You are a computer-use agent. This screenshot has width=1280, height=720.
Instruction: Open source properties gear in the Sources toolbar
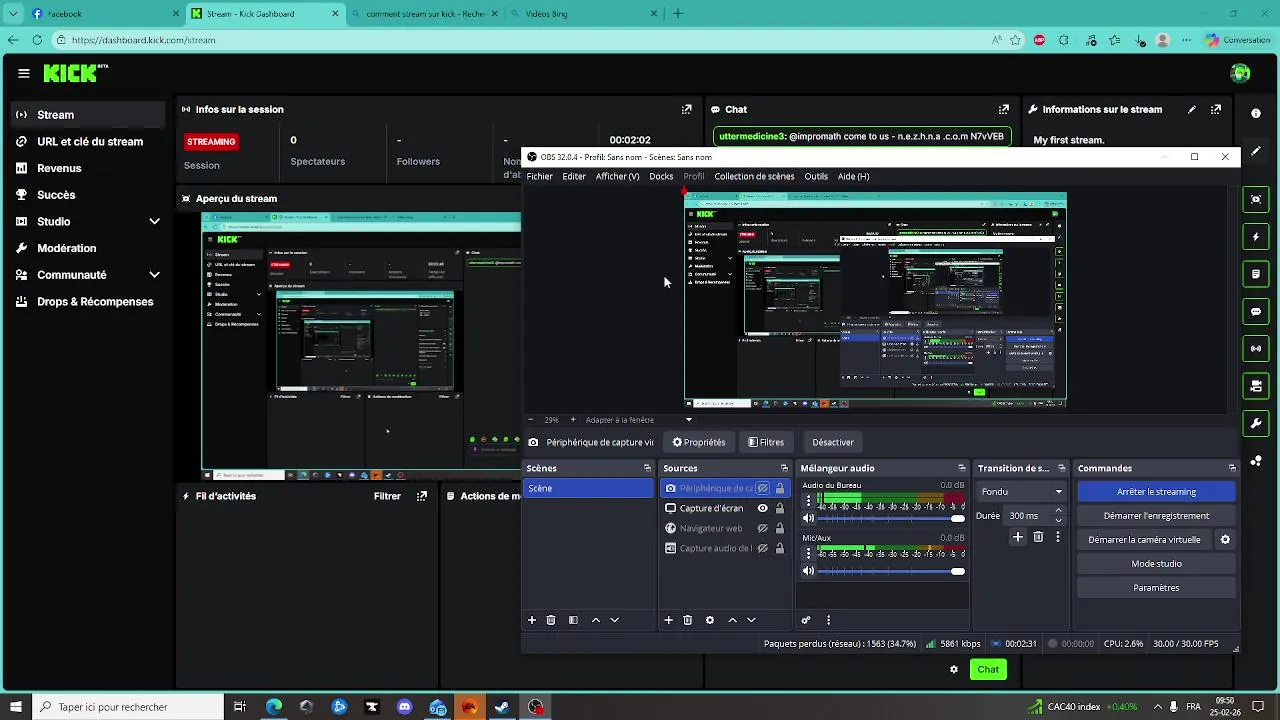click(710, 620)
